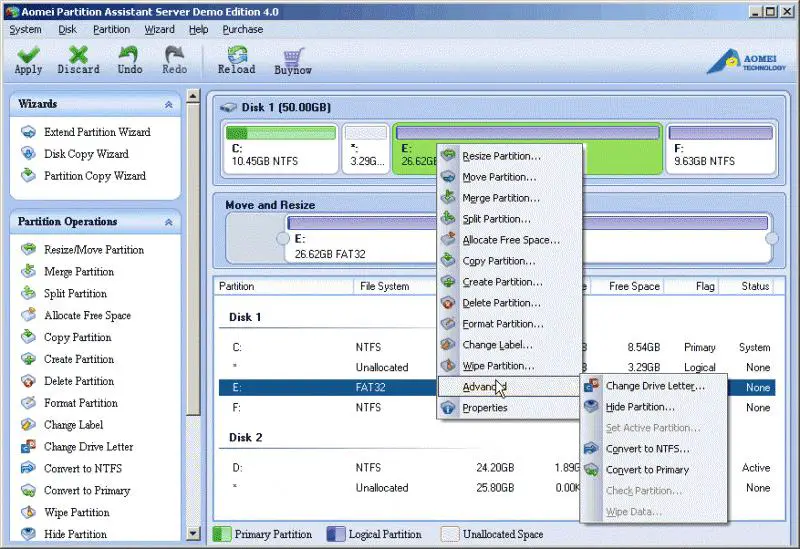Screen dimensions: 800x549
Task: Choose Split Partition in context menu
Action: tap(510, 219)
